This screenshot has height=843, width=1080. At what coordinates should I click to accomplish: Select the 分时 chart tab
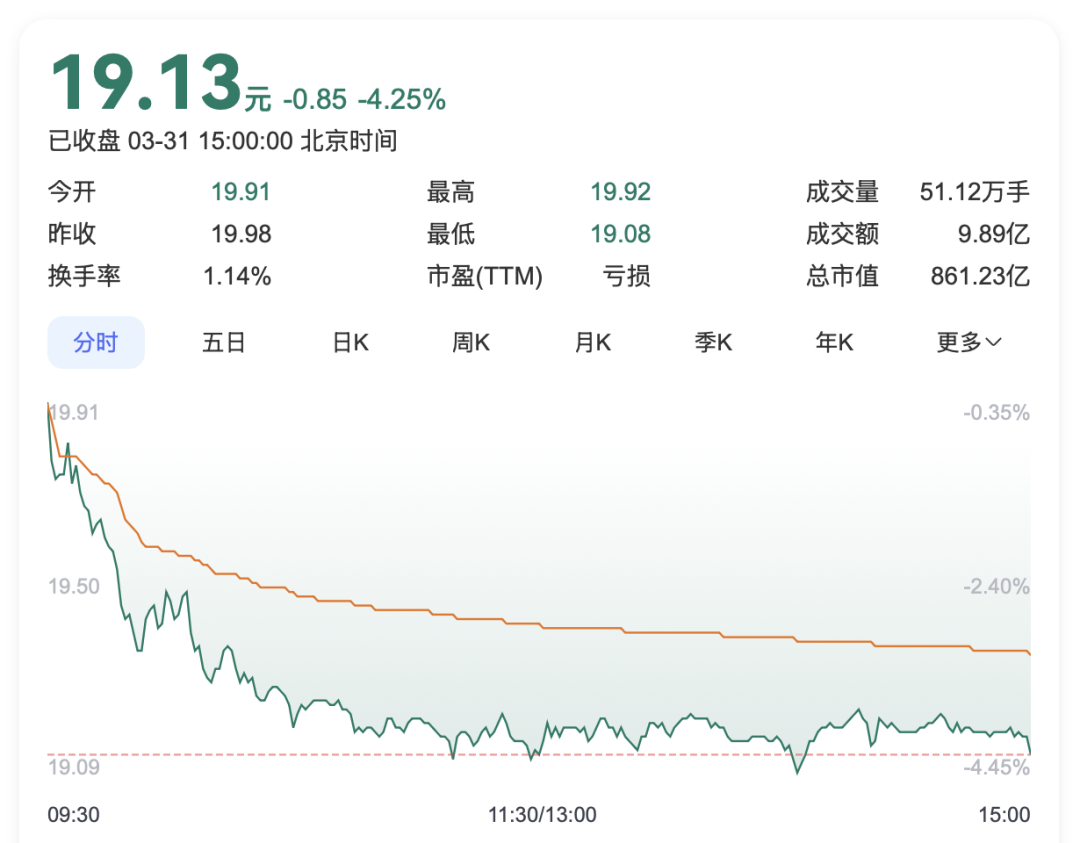click(96, 343)
